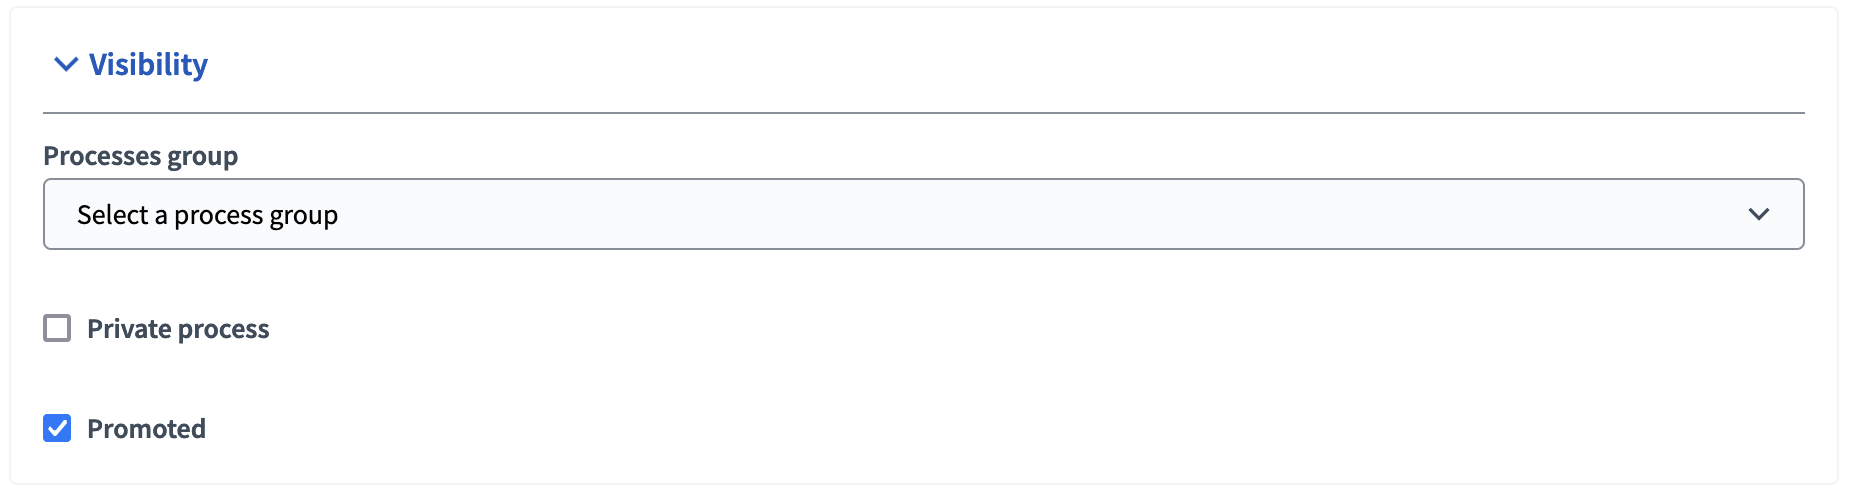The height and width of the screenshot is (498, 1852).
Task: Focus the process group select box
Action: (922, 214)
